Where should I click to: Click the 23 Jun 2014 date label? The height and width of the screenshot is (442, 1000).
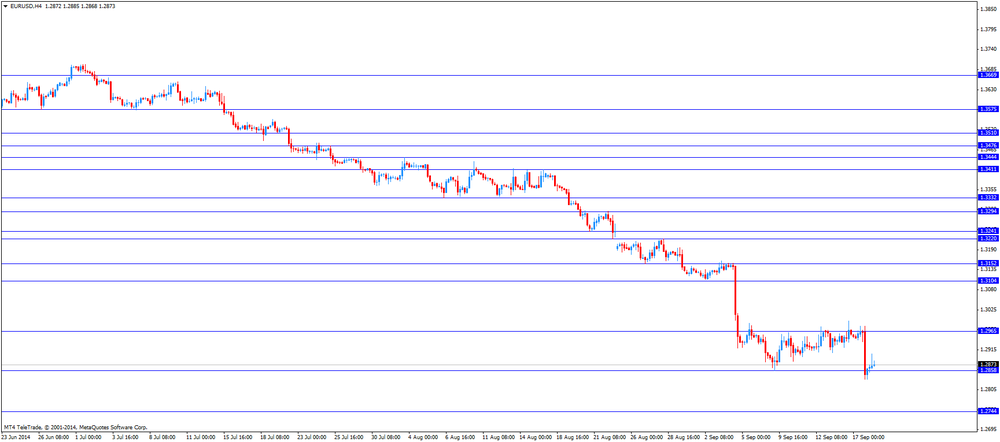click(15, 438)
